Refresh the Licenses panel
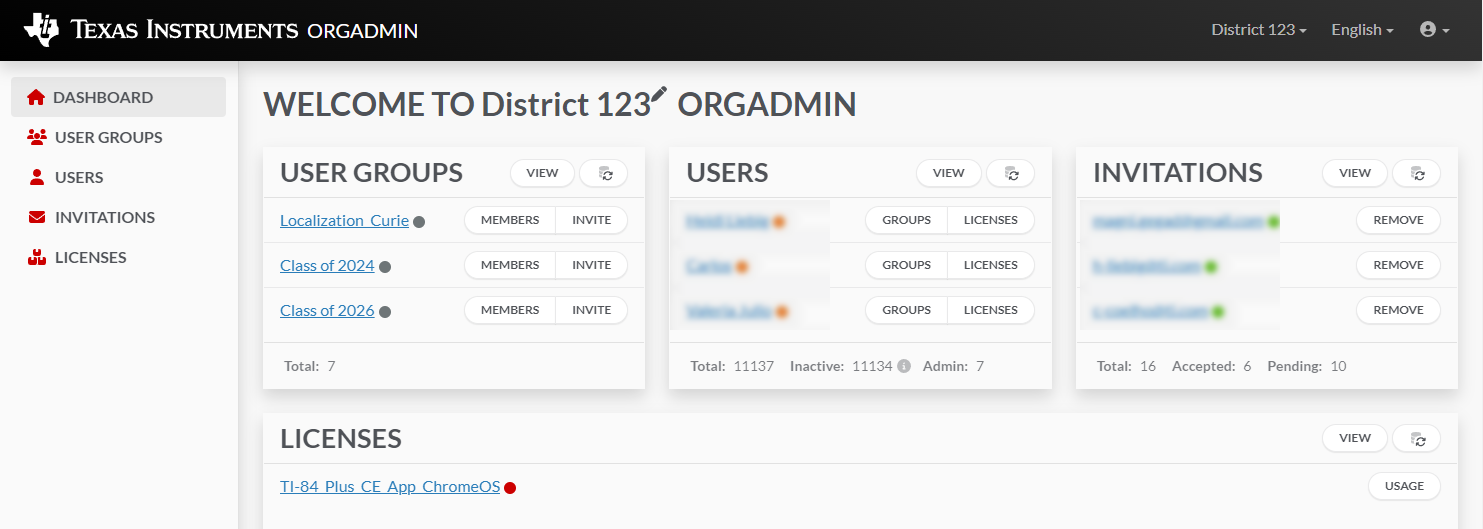The image size is (1483, 529). point(1417,438)
